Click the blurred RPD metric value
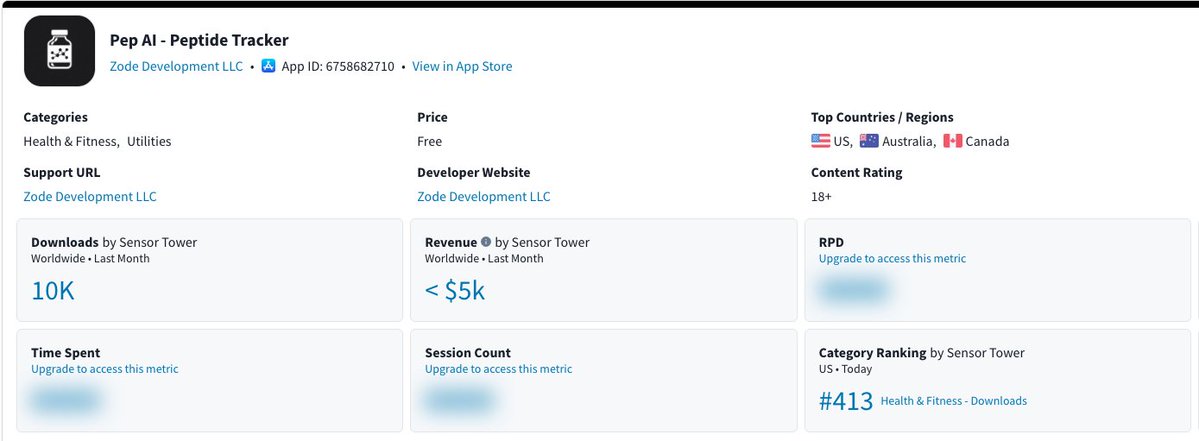1199x441 pixels. click(x=853, y=290)
